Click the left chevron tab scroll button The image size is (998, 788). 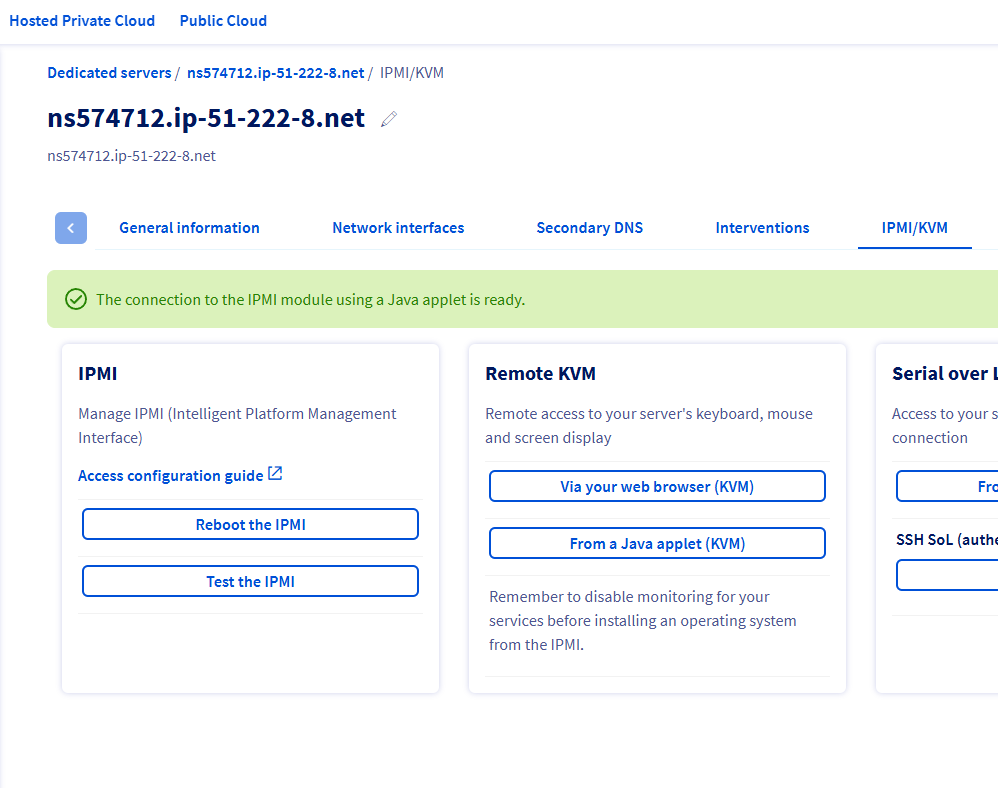(71, 228)
